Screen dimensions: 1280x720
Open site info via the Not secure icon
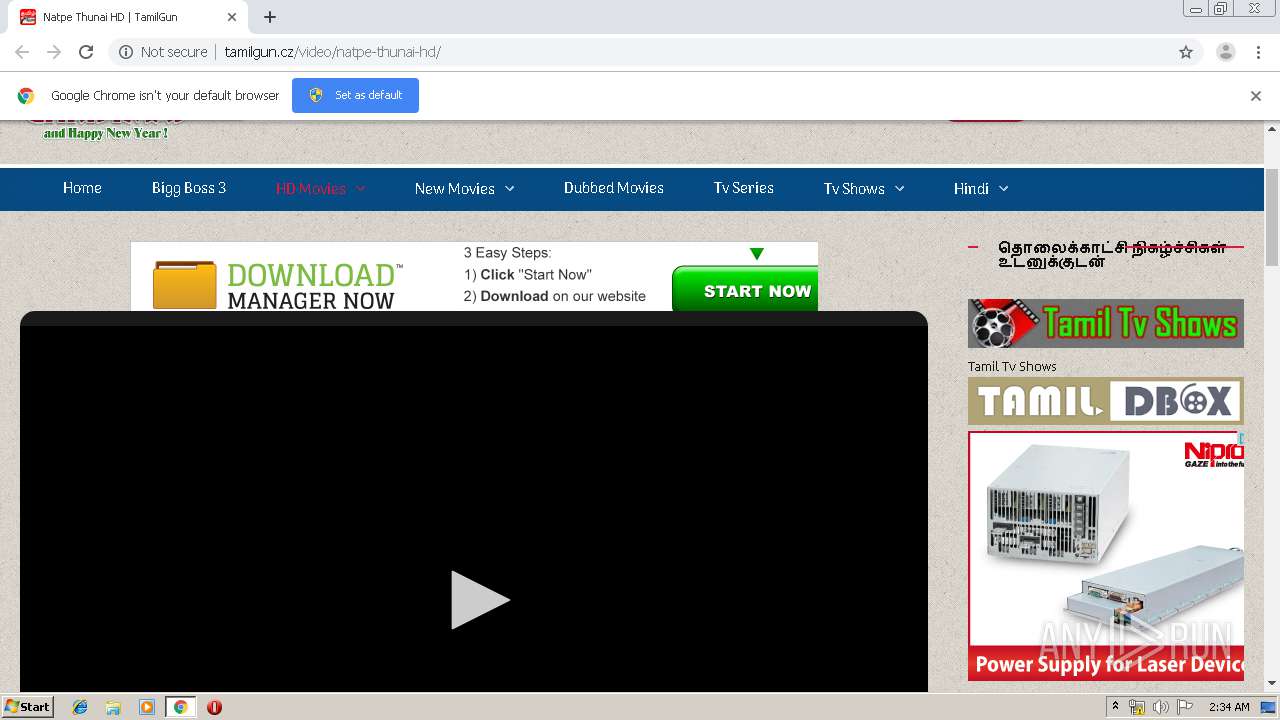[x=126, y=52]
